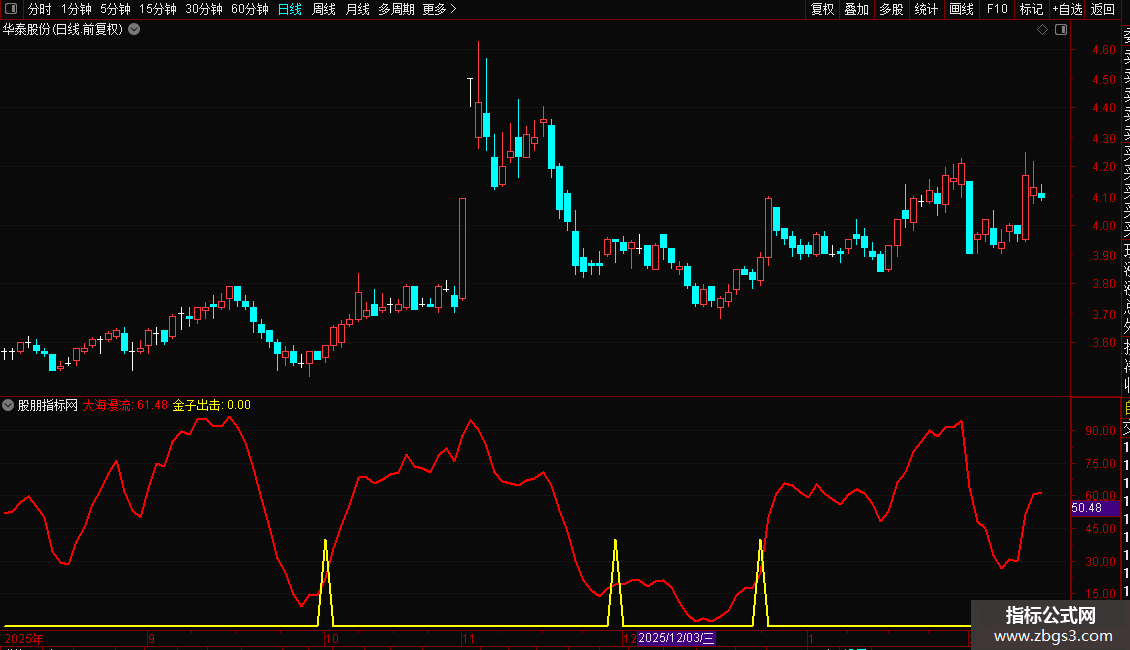The height and width of the screenshot is (650, 1130).
Task: Select the 15分钟 period tab
Action: click(158, 9)
